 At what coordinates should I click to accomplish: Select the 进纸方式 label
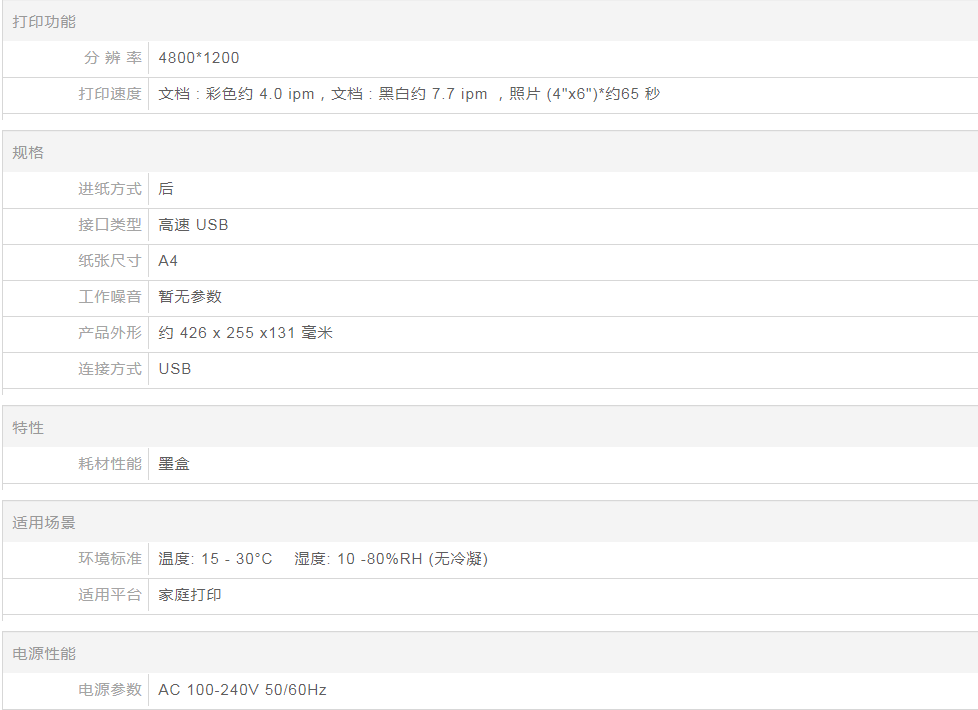[x=110, y=189]
